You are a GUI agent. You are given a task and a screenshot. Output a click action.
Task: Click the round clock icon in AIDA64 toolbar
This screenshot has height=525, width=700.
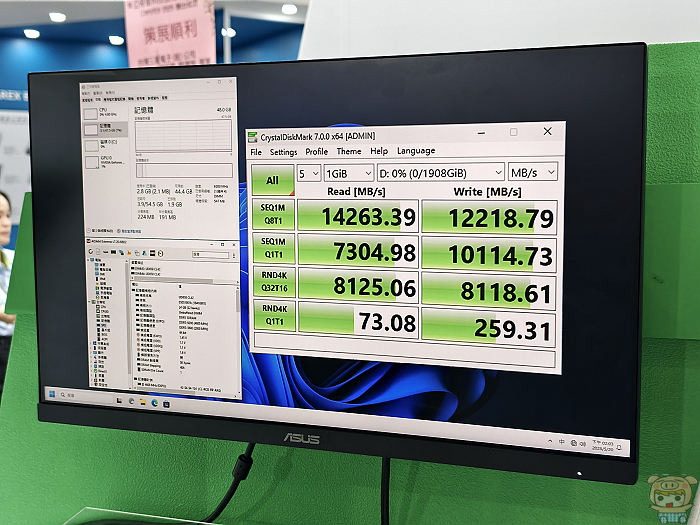pos(160,254)
